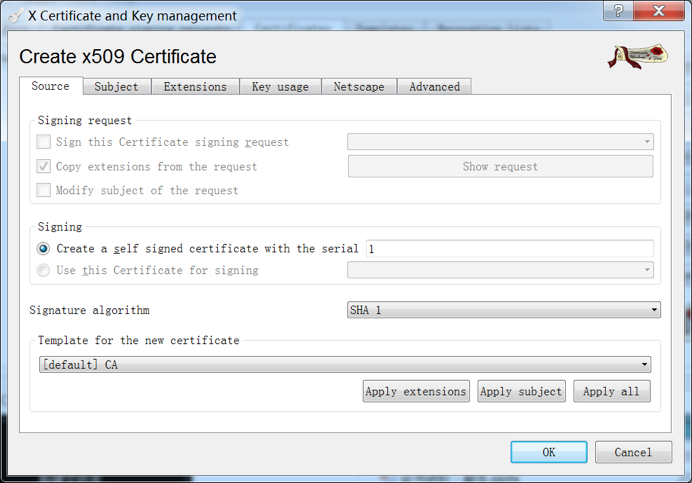Click the app icon in the title bar
Viewport: 692px width, 483px height.
pyautogui.click(x=15, y=16)
